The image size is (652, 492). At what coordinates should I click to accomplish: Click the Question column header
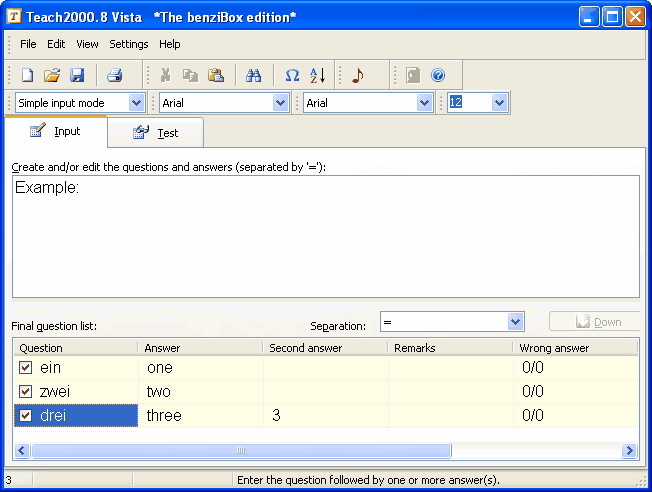[76, 348]
